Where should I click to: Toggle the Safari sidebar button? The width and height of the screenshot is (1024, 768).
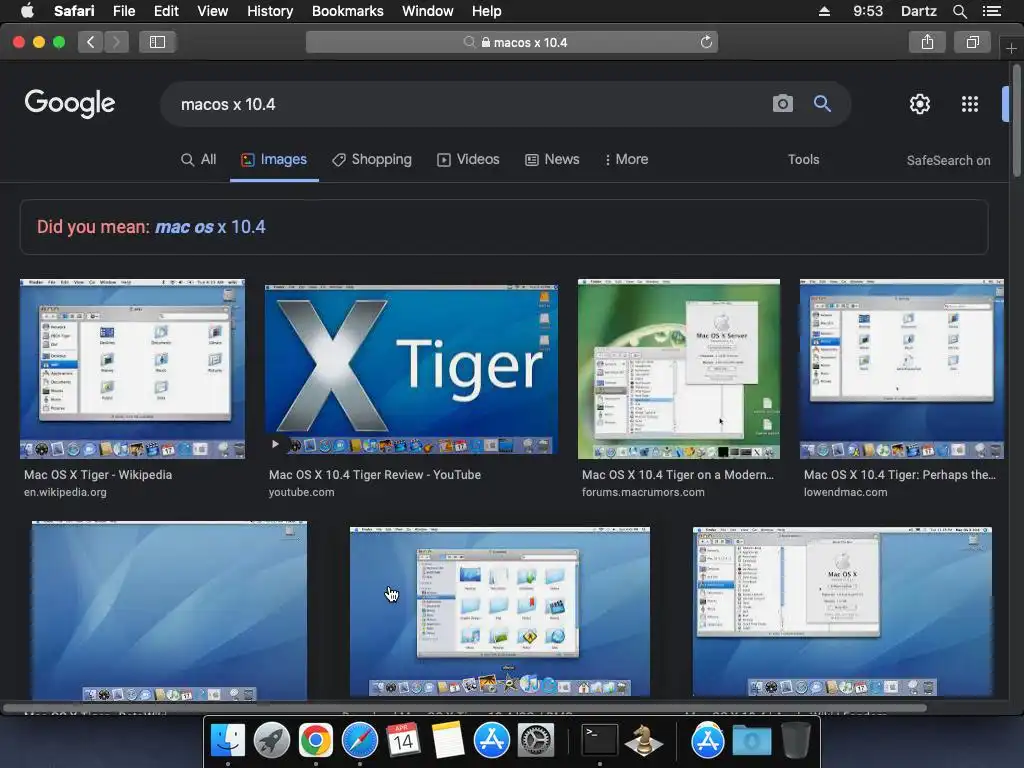tap(157, 42)
